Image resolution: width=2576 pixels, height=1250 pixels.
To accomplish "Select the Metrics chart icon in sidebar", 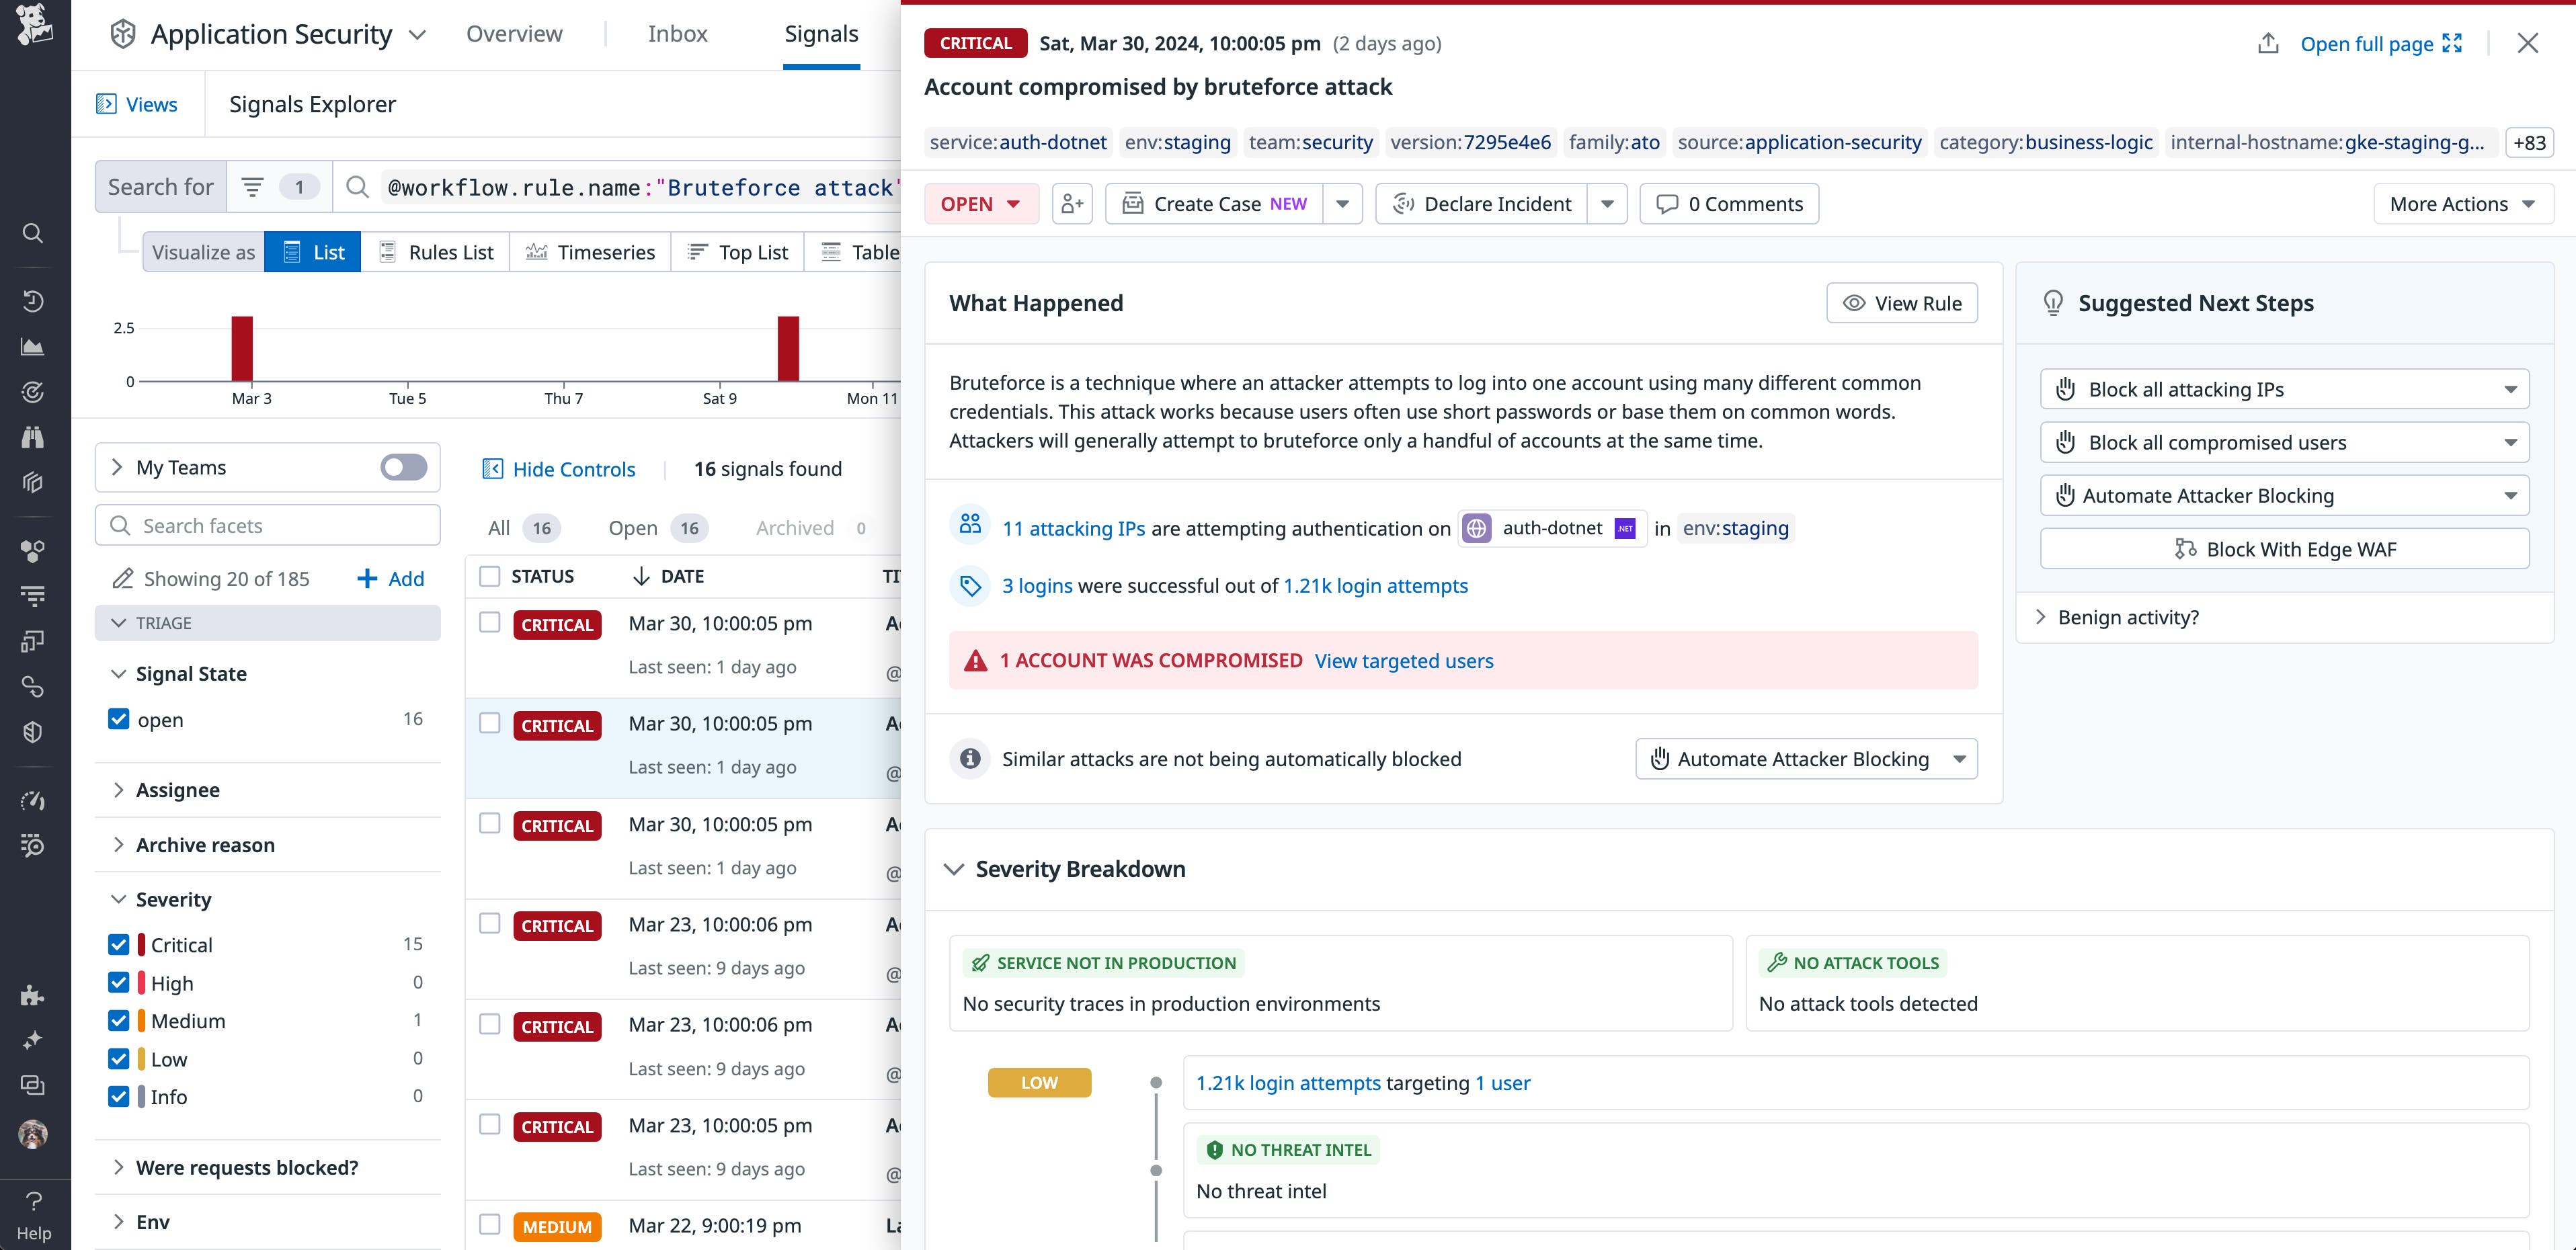I will tap(33, 346).
